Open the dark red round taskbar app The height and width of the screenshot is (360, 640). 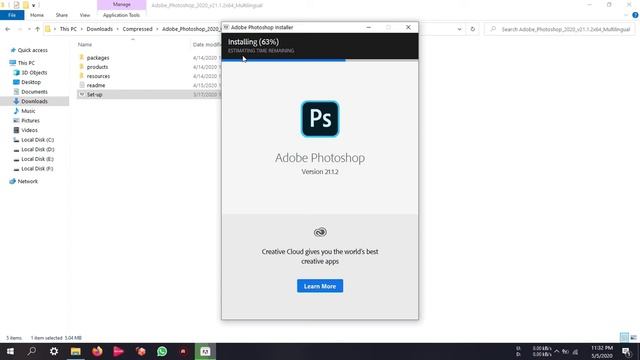click(x=183, y=351)
